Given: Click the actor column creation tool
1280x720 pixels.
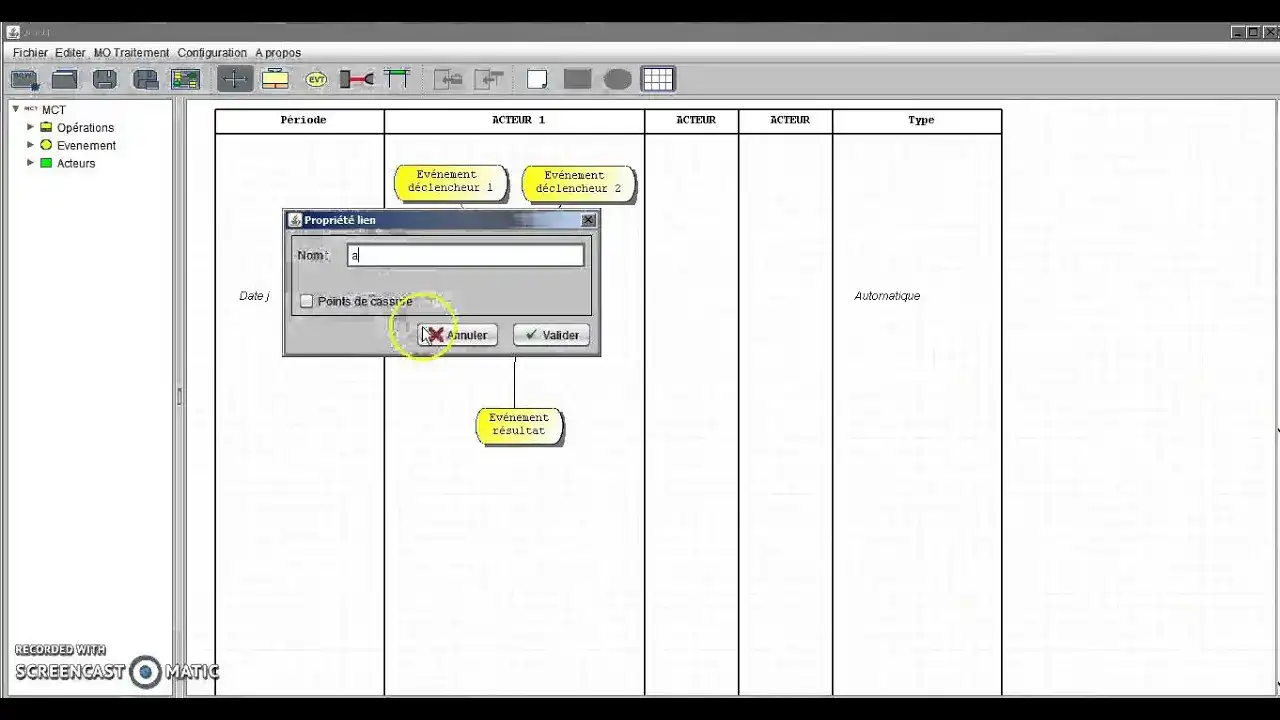Looking at the screenshot, I should (x=397, y=78).
